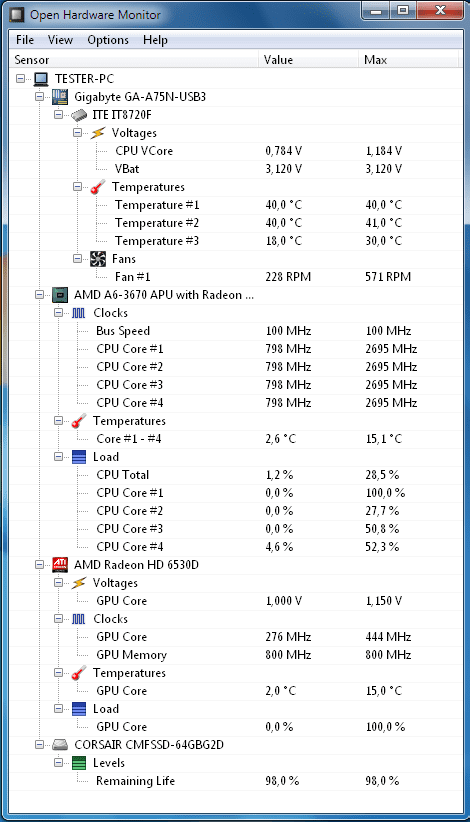Collapse the motherboard Voltages group
Viewport: 470px width, 822px height.
[x=78, y=133]
